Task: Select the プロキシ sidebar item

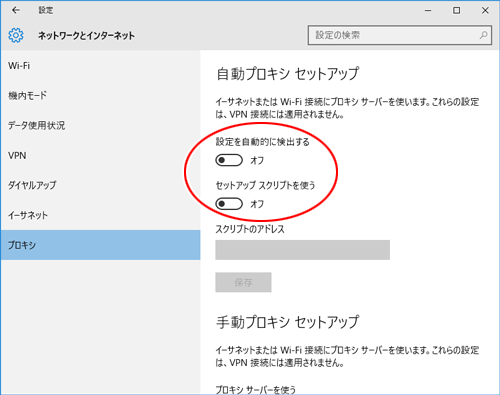Action: [100, 245]
